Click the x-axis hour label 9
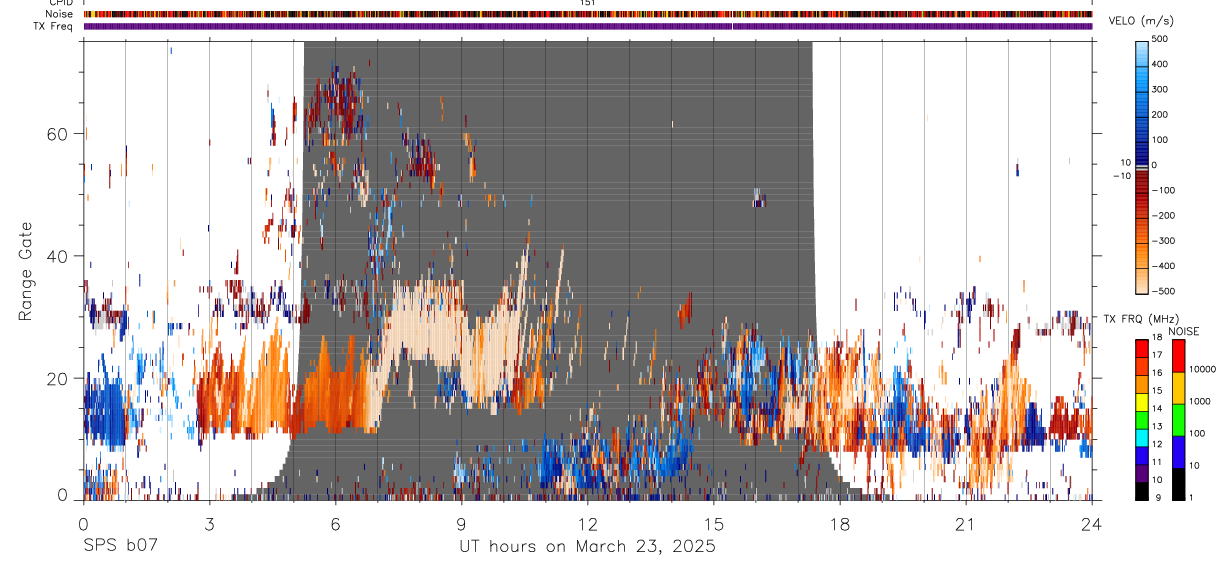This screenshot has height=567, width=1228. (461, 524)
